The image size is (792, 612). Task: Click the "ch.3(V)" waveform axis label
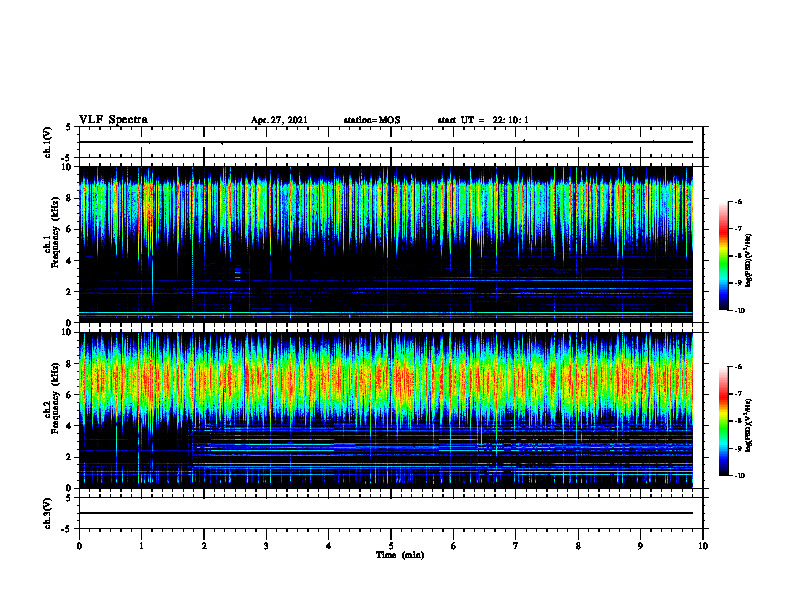[x=47, y=513]
